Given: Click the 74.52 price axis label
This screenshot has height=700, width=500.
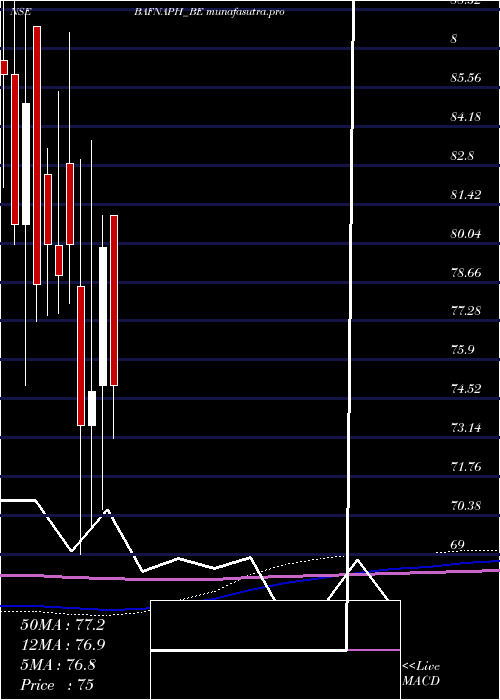Looking at the screenshot, I should coord(466,389).
